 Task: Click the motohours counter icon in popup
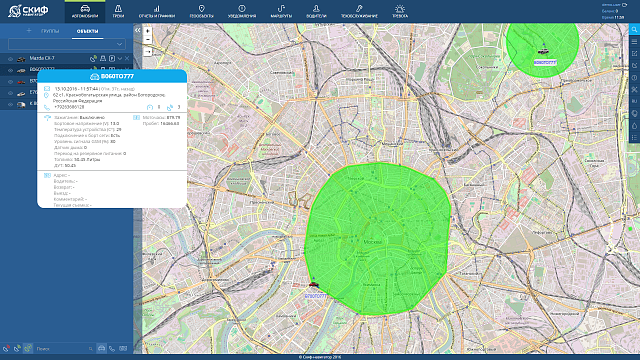(136, 118)
